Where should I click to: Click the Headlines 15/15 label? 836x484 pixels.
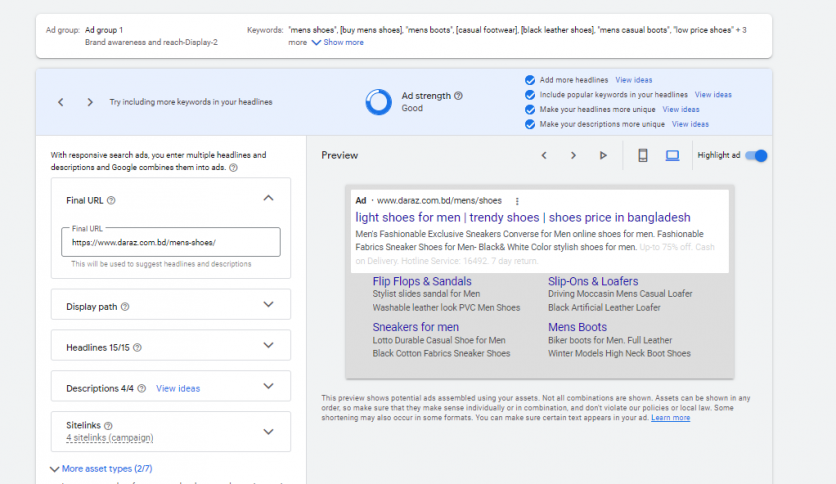pos(98,348)
